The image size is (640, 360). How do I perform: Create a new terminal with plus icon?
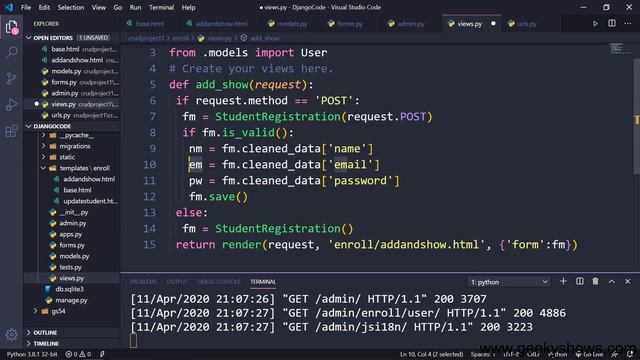[563, 281]
